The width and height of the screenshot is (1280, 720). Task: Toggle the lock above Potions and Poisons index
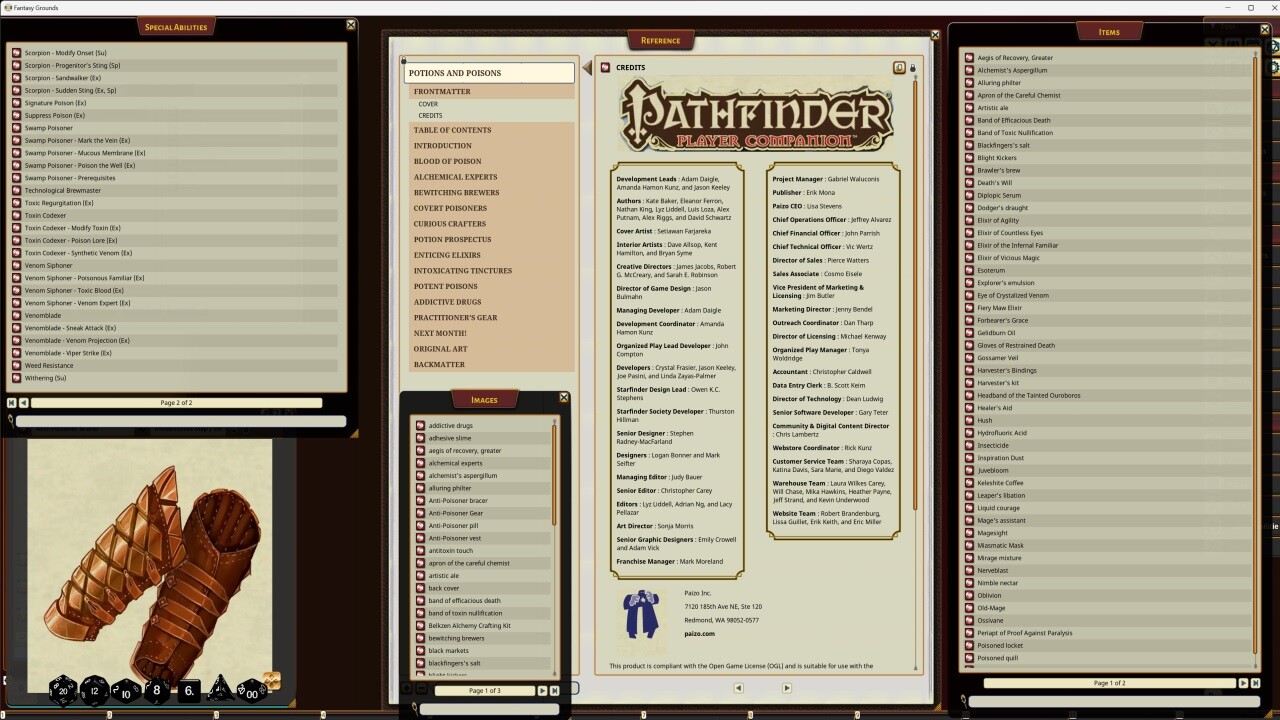click(x=404, y=61)
